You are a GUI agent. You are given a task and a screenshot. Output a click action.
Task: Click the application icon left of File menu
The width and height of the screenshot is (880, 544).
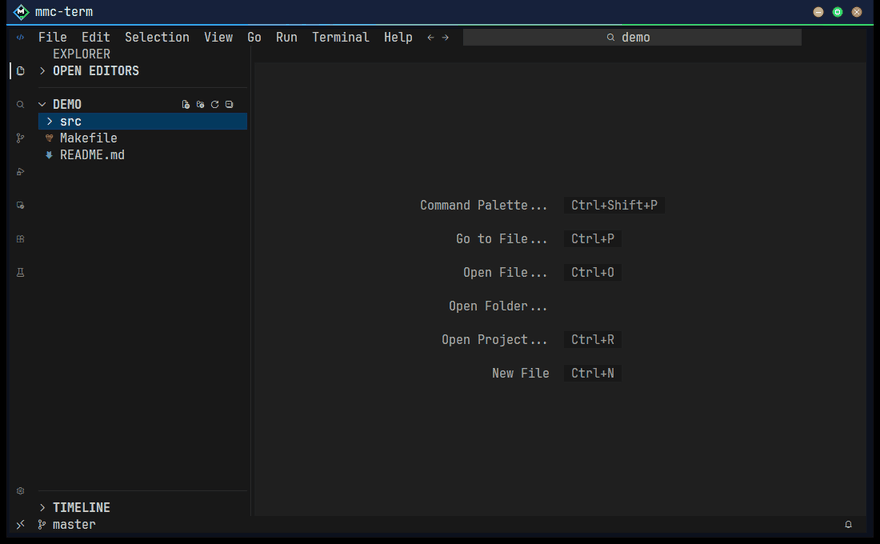pos(20,38)
